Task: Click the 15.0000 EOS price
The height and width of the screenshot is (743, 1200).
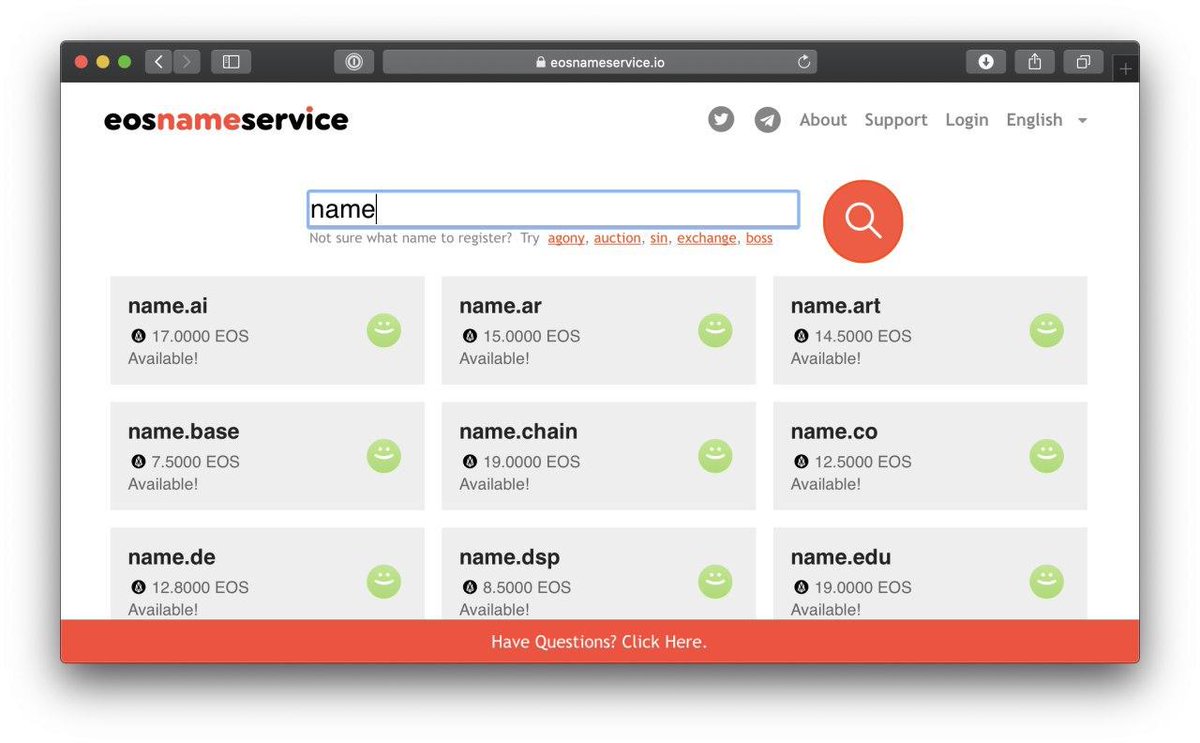Action: click(531, 336)
